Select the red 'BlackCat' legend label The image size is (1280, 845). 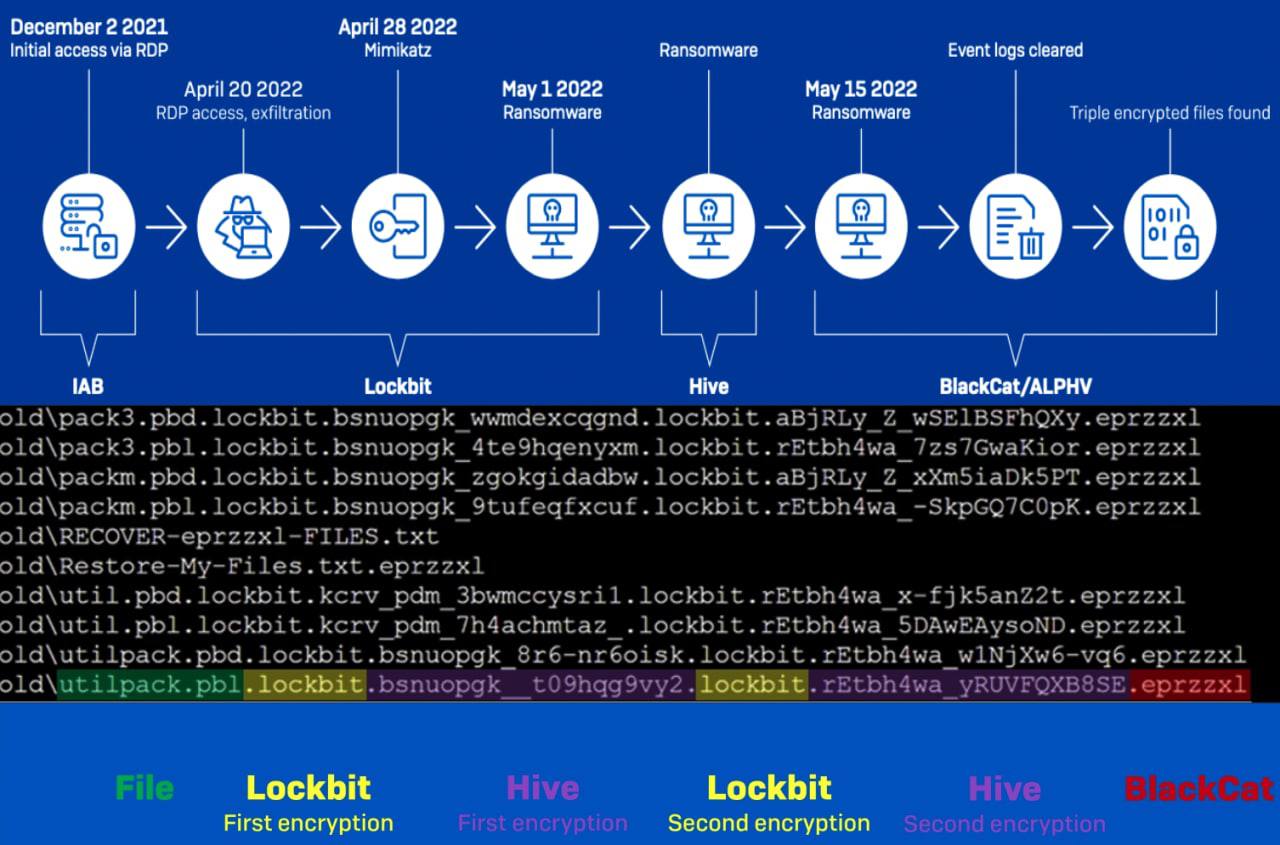click(1199, 788)
